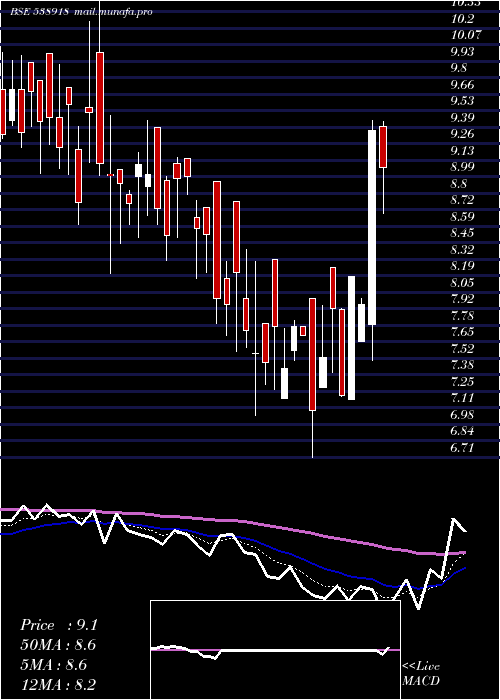Click the '12MA : 8.2' readout
The image size is (500, 700).
pos(58,684)
